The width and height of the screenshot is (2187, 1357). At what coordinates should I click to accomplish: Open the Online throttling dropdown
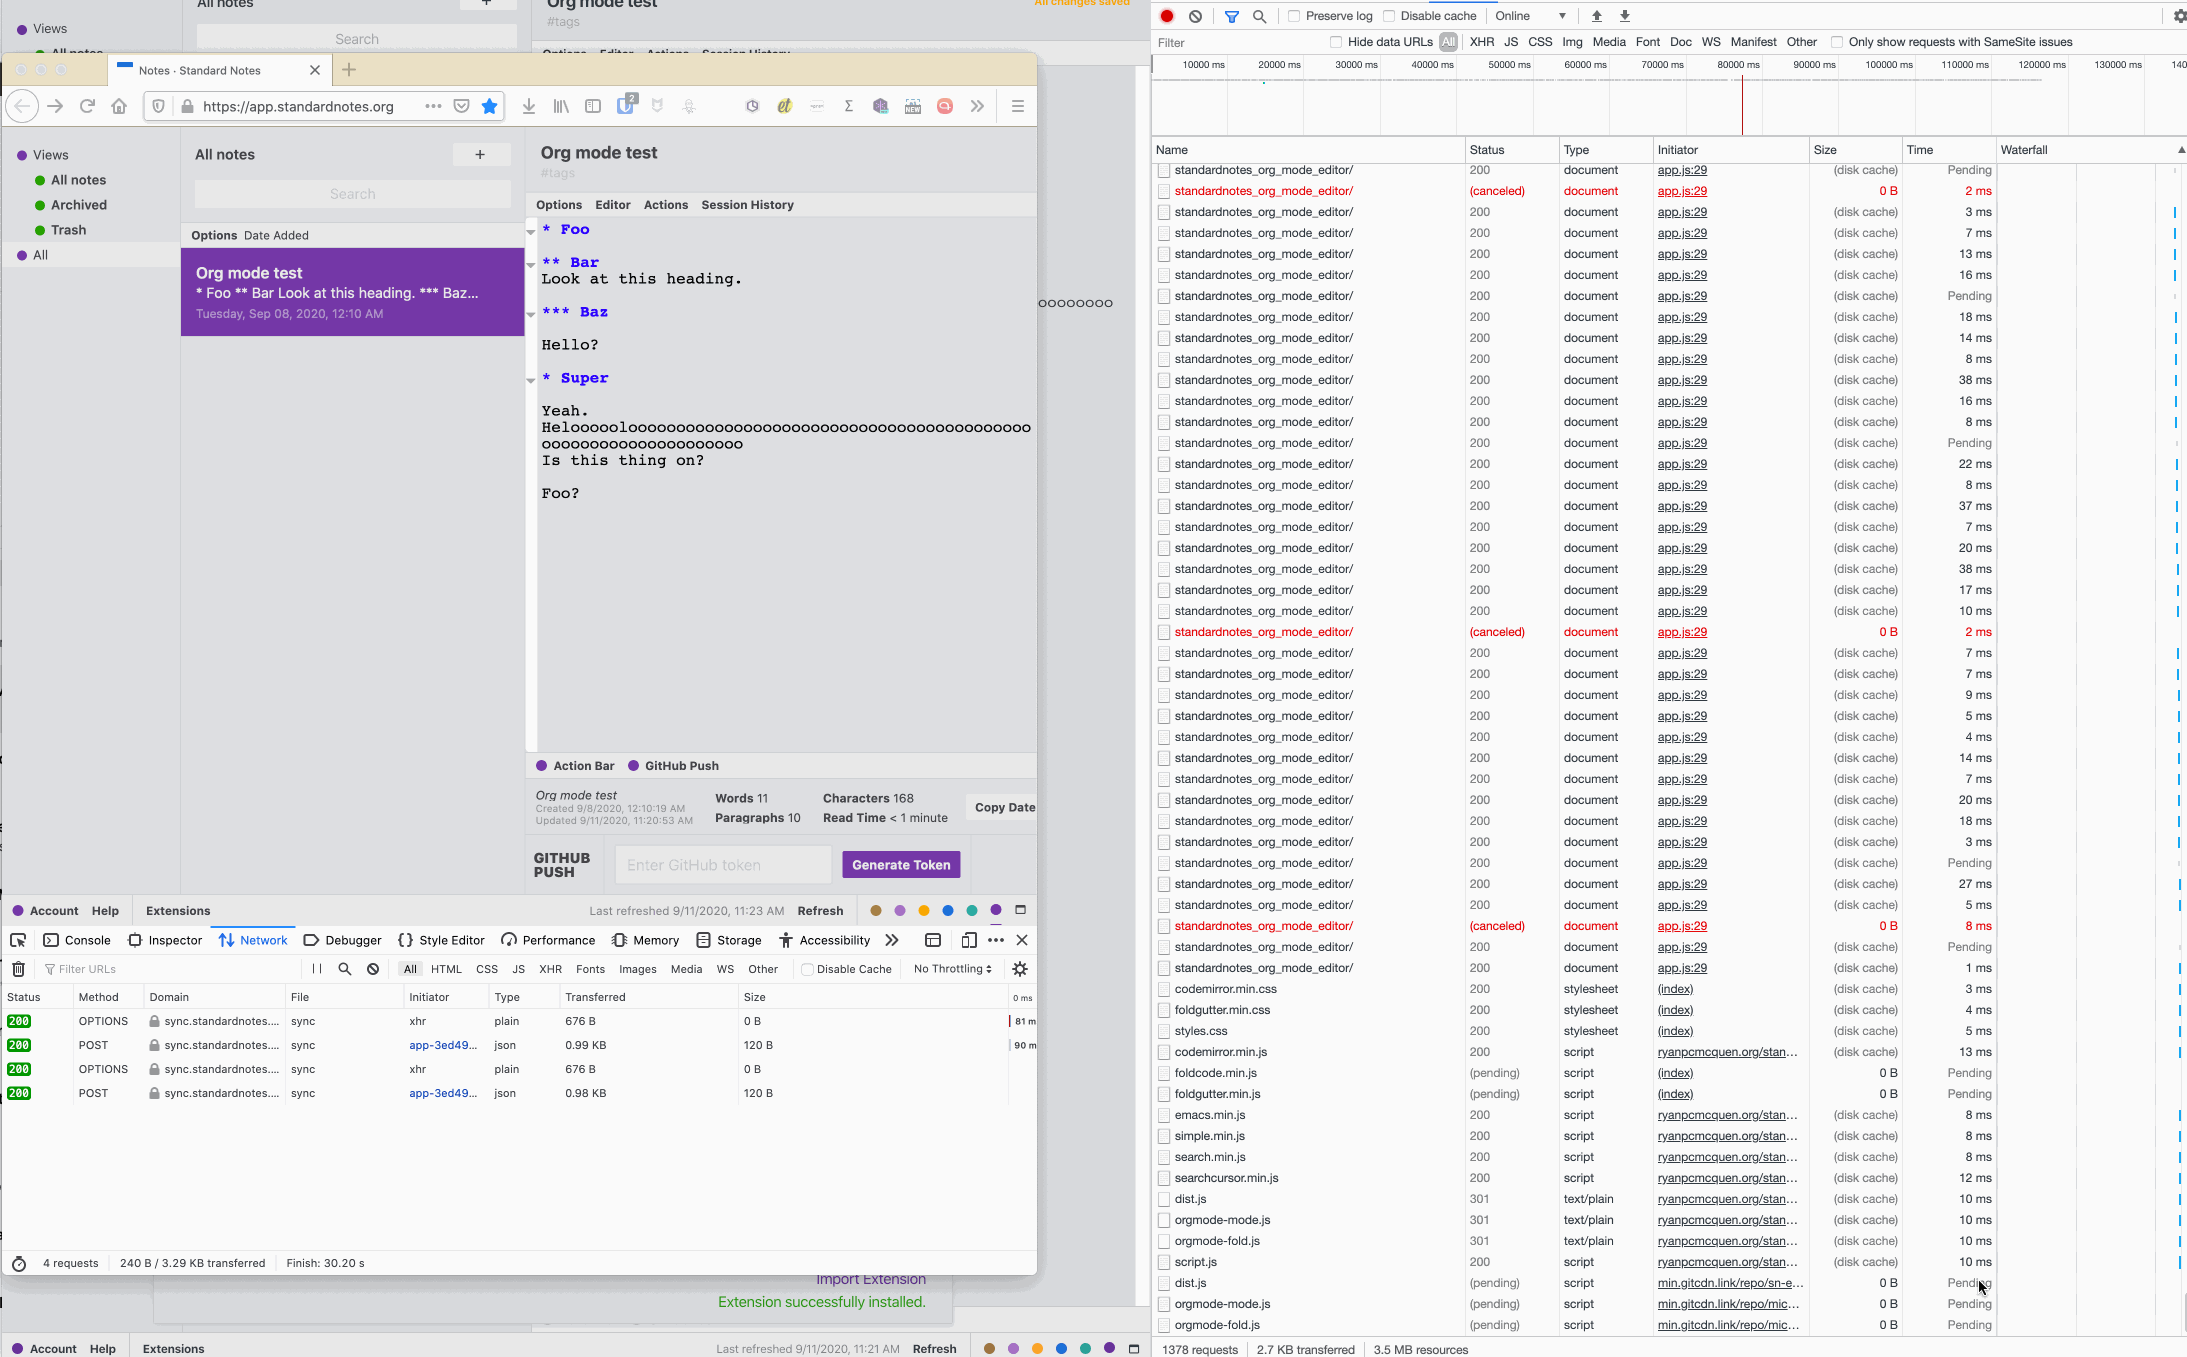tap(1530, 16)
